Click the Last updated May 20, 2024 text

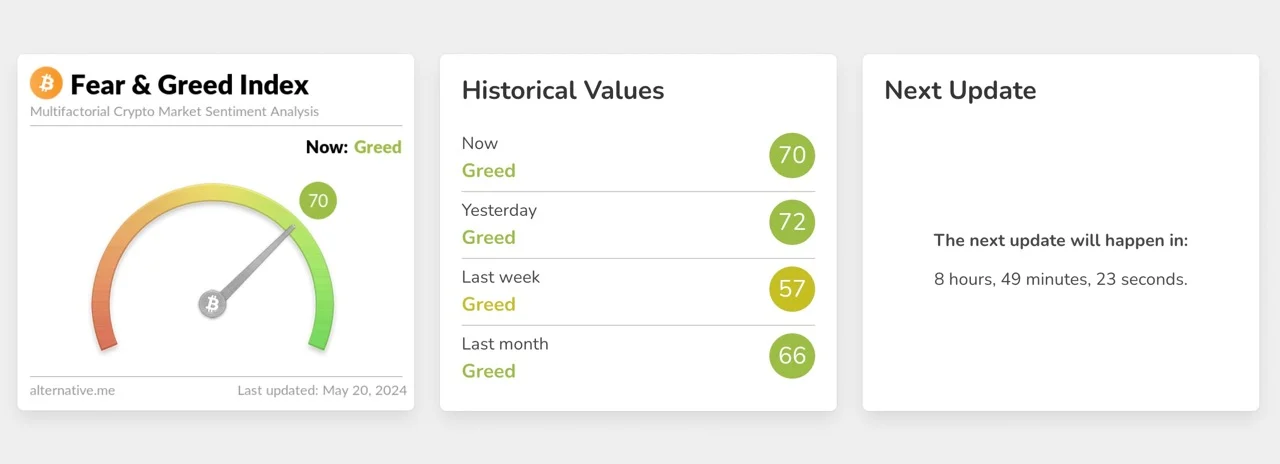pyautogui.click(x=322, y=390)
